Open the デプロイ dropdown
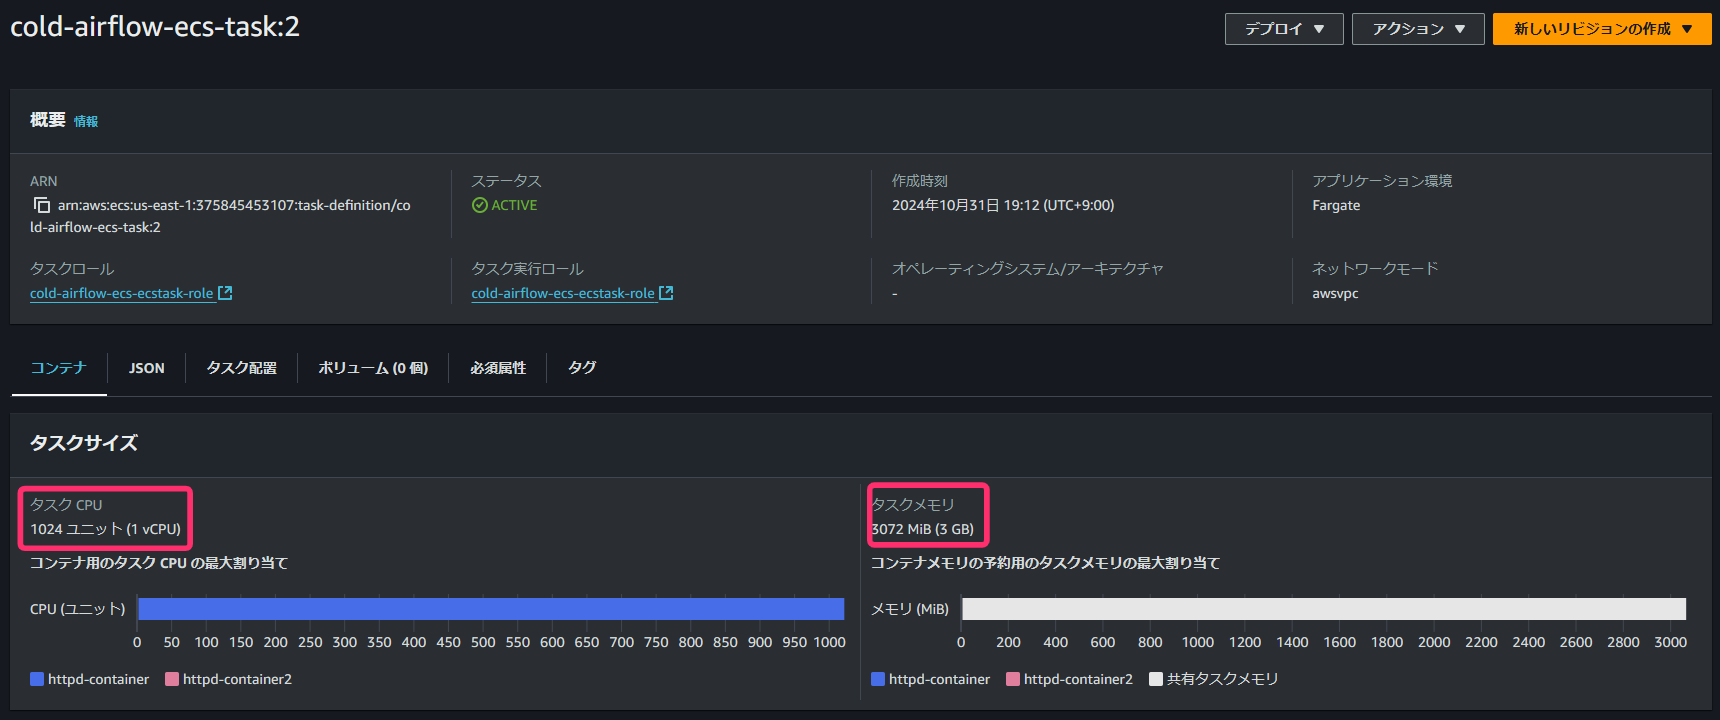Image resolution: width=1720 pixels, height=720 pixels. [1284, 29]
